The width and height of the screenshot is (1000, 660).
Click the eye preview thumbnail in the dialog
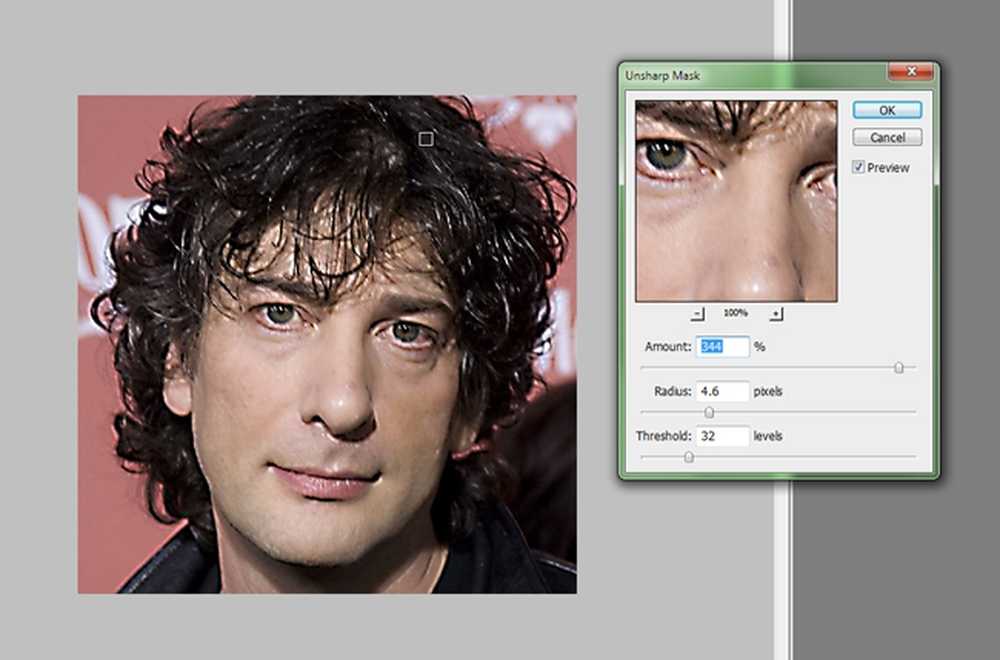[737, 201]
